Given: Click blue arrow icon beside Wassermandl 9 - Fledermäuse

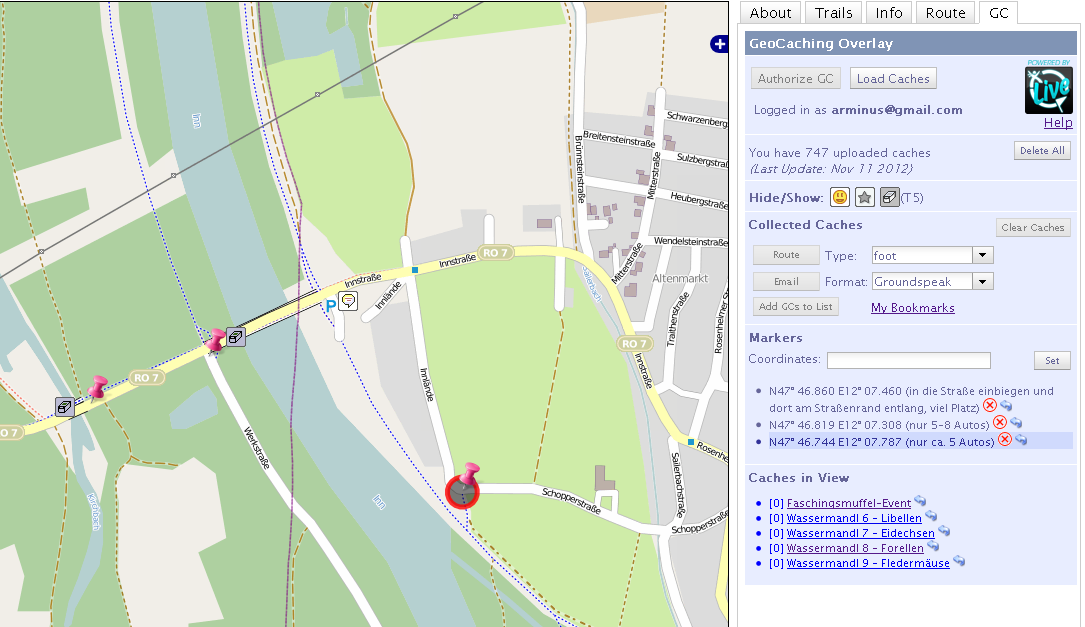Looking at the screenshot, I should pos(959,562).
